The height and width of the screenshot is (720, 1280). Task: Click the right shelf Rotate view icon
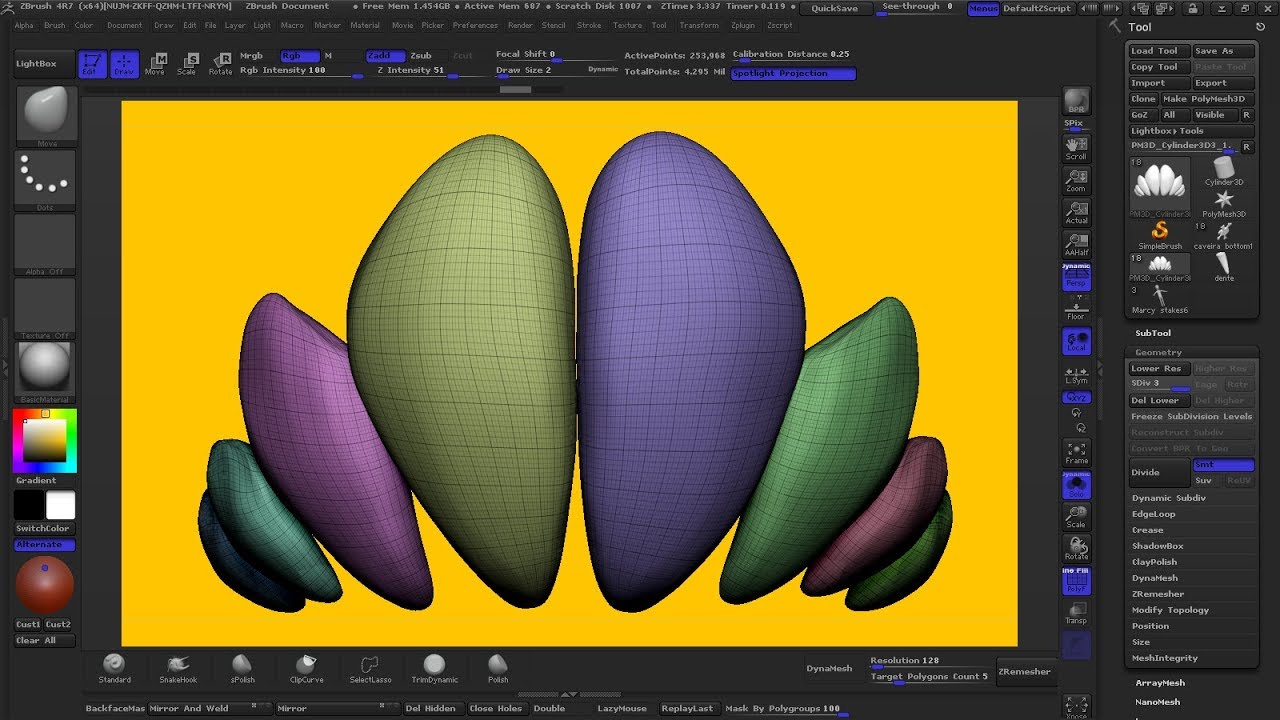[1076, 548]
